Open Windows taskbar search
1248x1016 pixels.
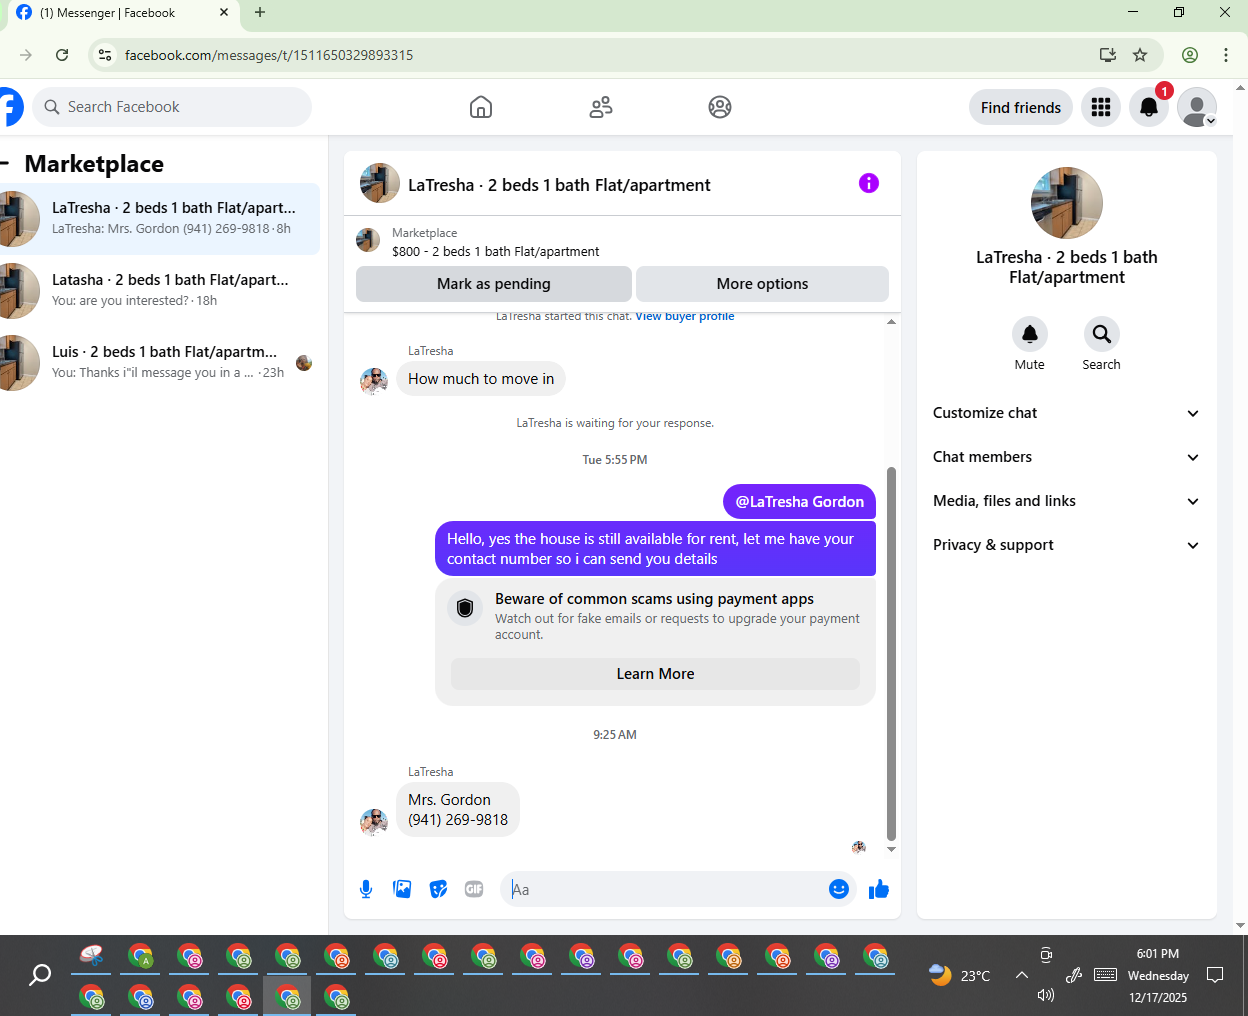[x=40, y=975]
